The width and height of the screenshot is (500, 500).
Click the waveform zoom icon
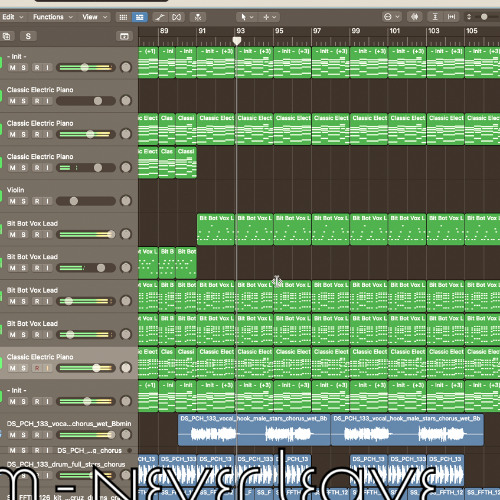pyautogui.click(x=415, y=17)
